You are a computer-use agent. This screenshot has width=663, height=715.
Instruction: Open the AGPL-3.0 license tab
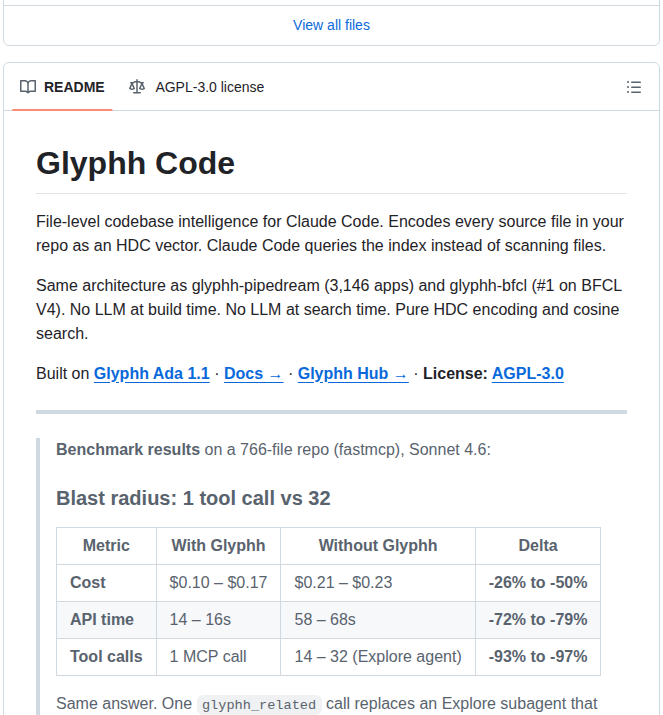pyautogui.click(x=197, y=87)
